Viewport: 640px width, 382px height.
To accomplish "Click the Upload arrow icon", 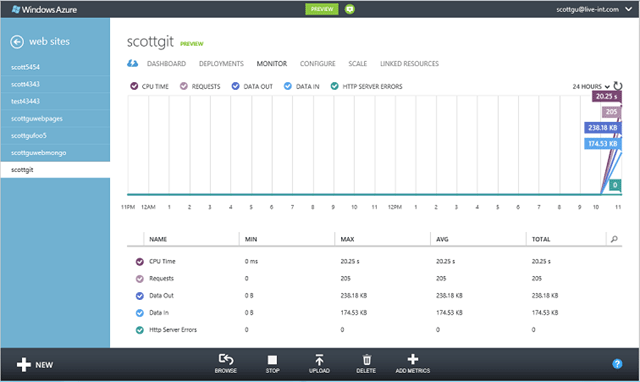I will point(319,360).
